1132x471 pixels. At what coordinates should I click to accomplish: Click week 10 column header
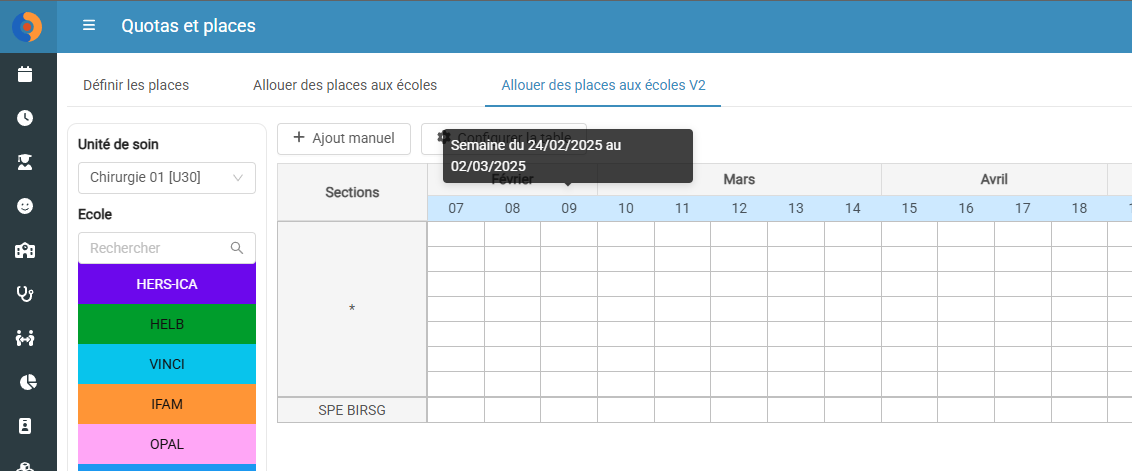click(x=626, y=209)
